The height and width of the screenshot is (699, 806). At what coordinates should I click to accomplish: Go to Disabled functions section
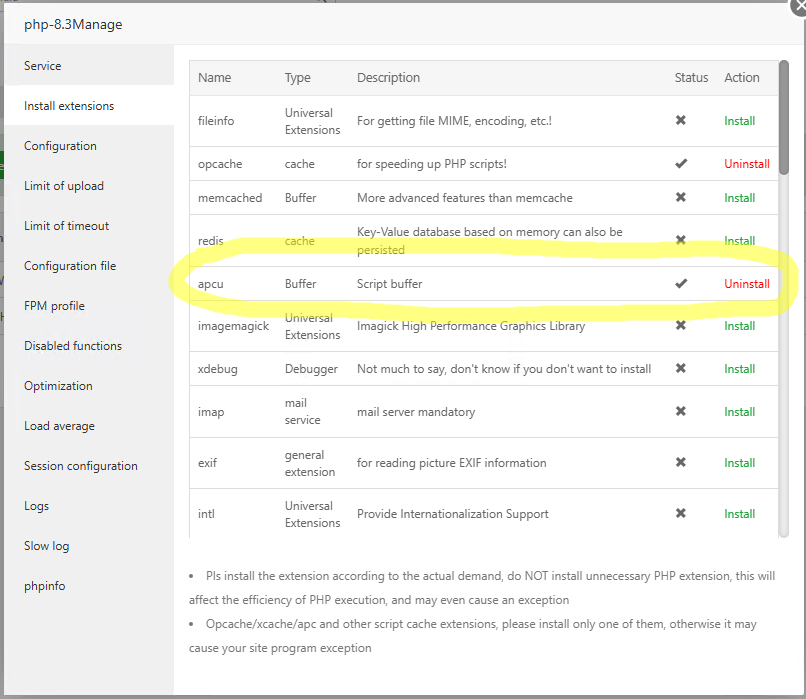73,346
